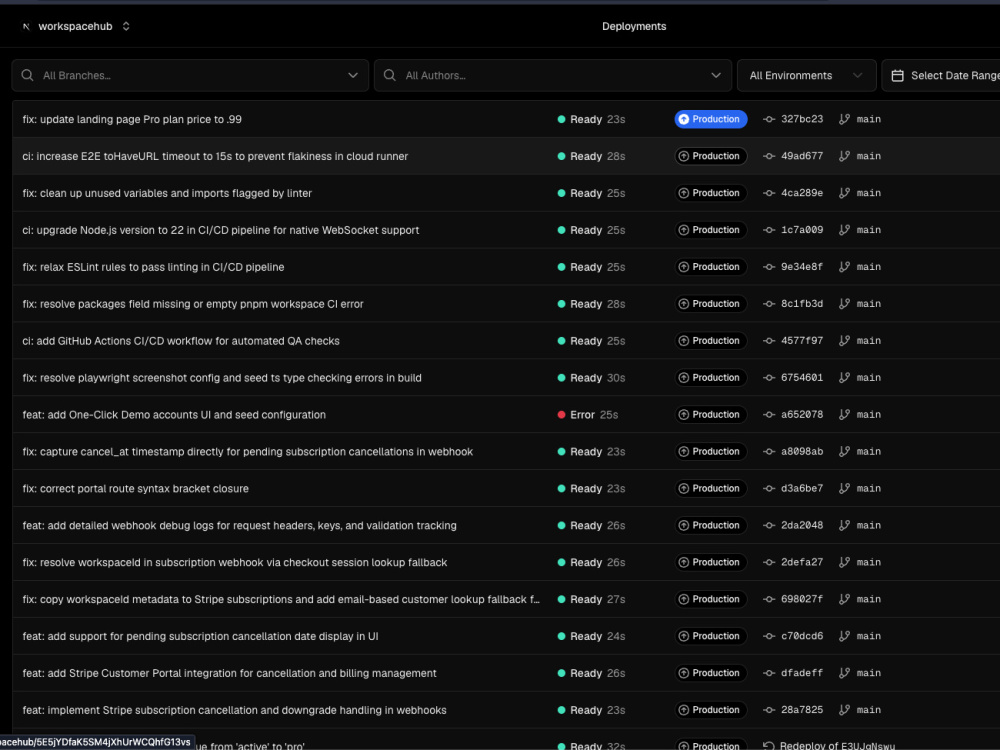Open the One-Click Demo accounts deployment

(x=174, y=415)
